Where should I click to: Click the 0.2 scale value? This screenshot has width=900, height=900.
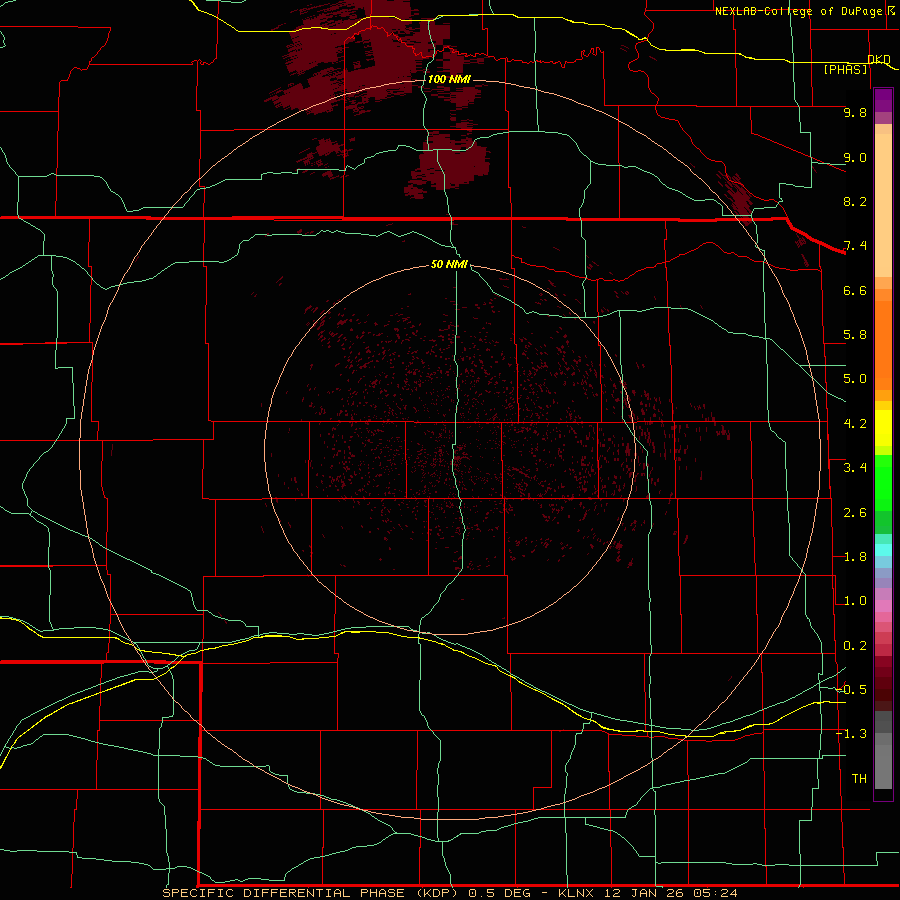coord(855,646)
